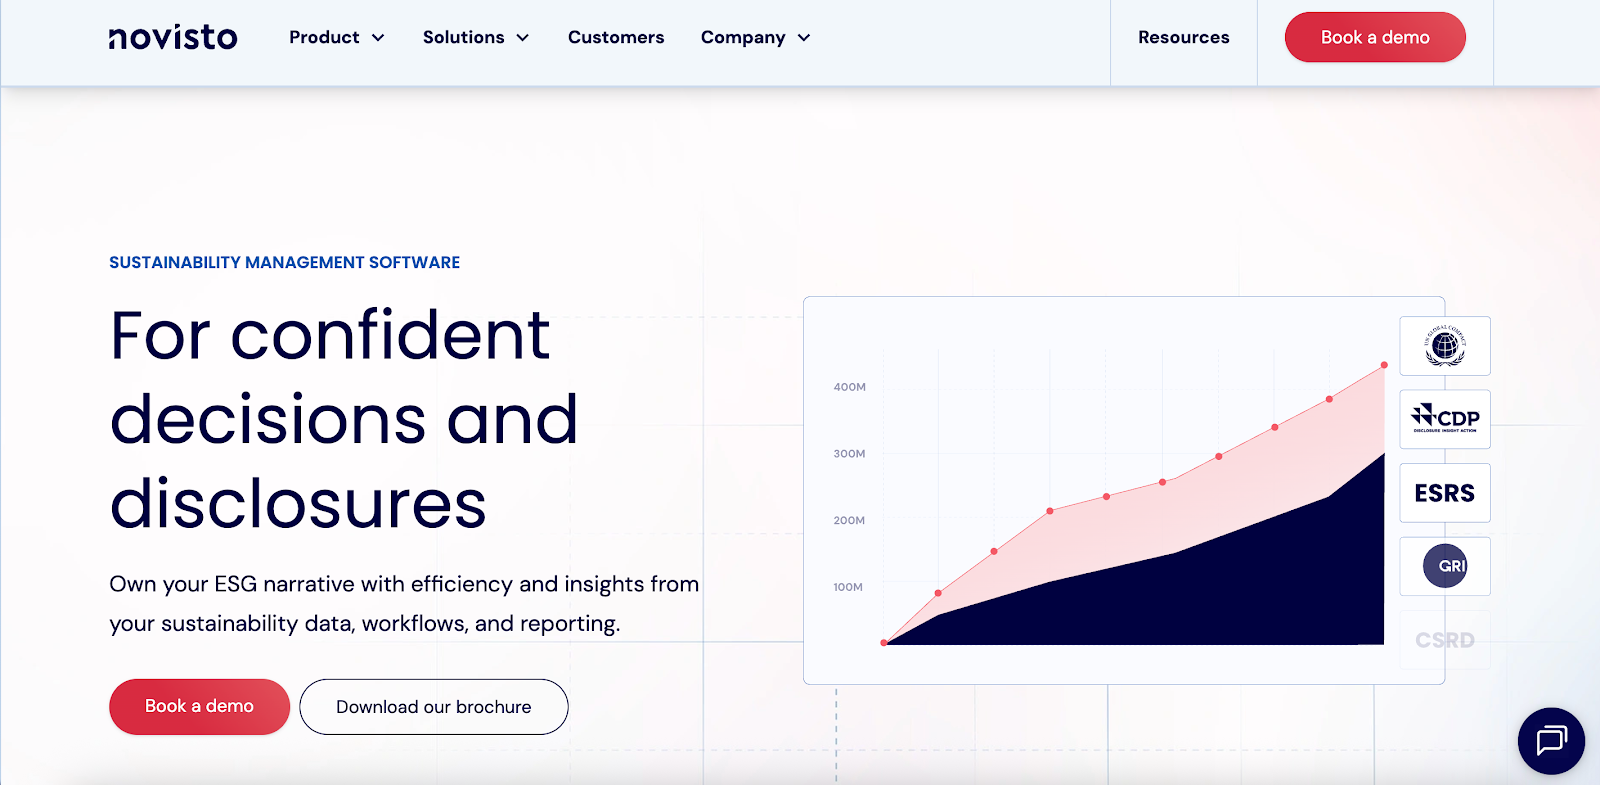This screenshot has width=1600, height=785.
Task: Open the Resources page
Action: [1184, 37]
